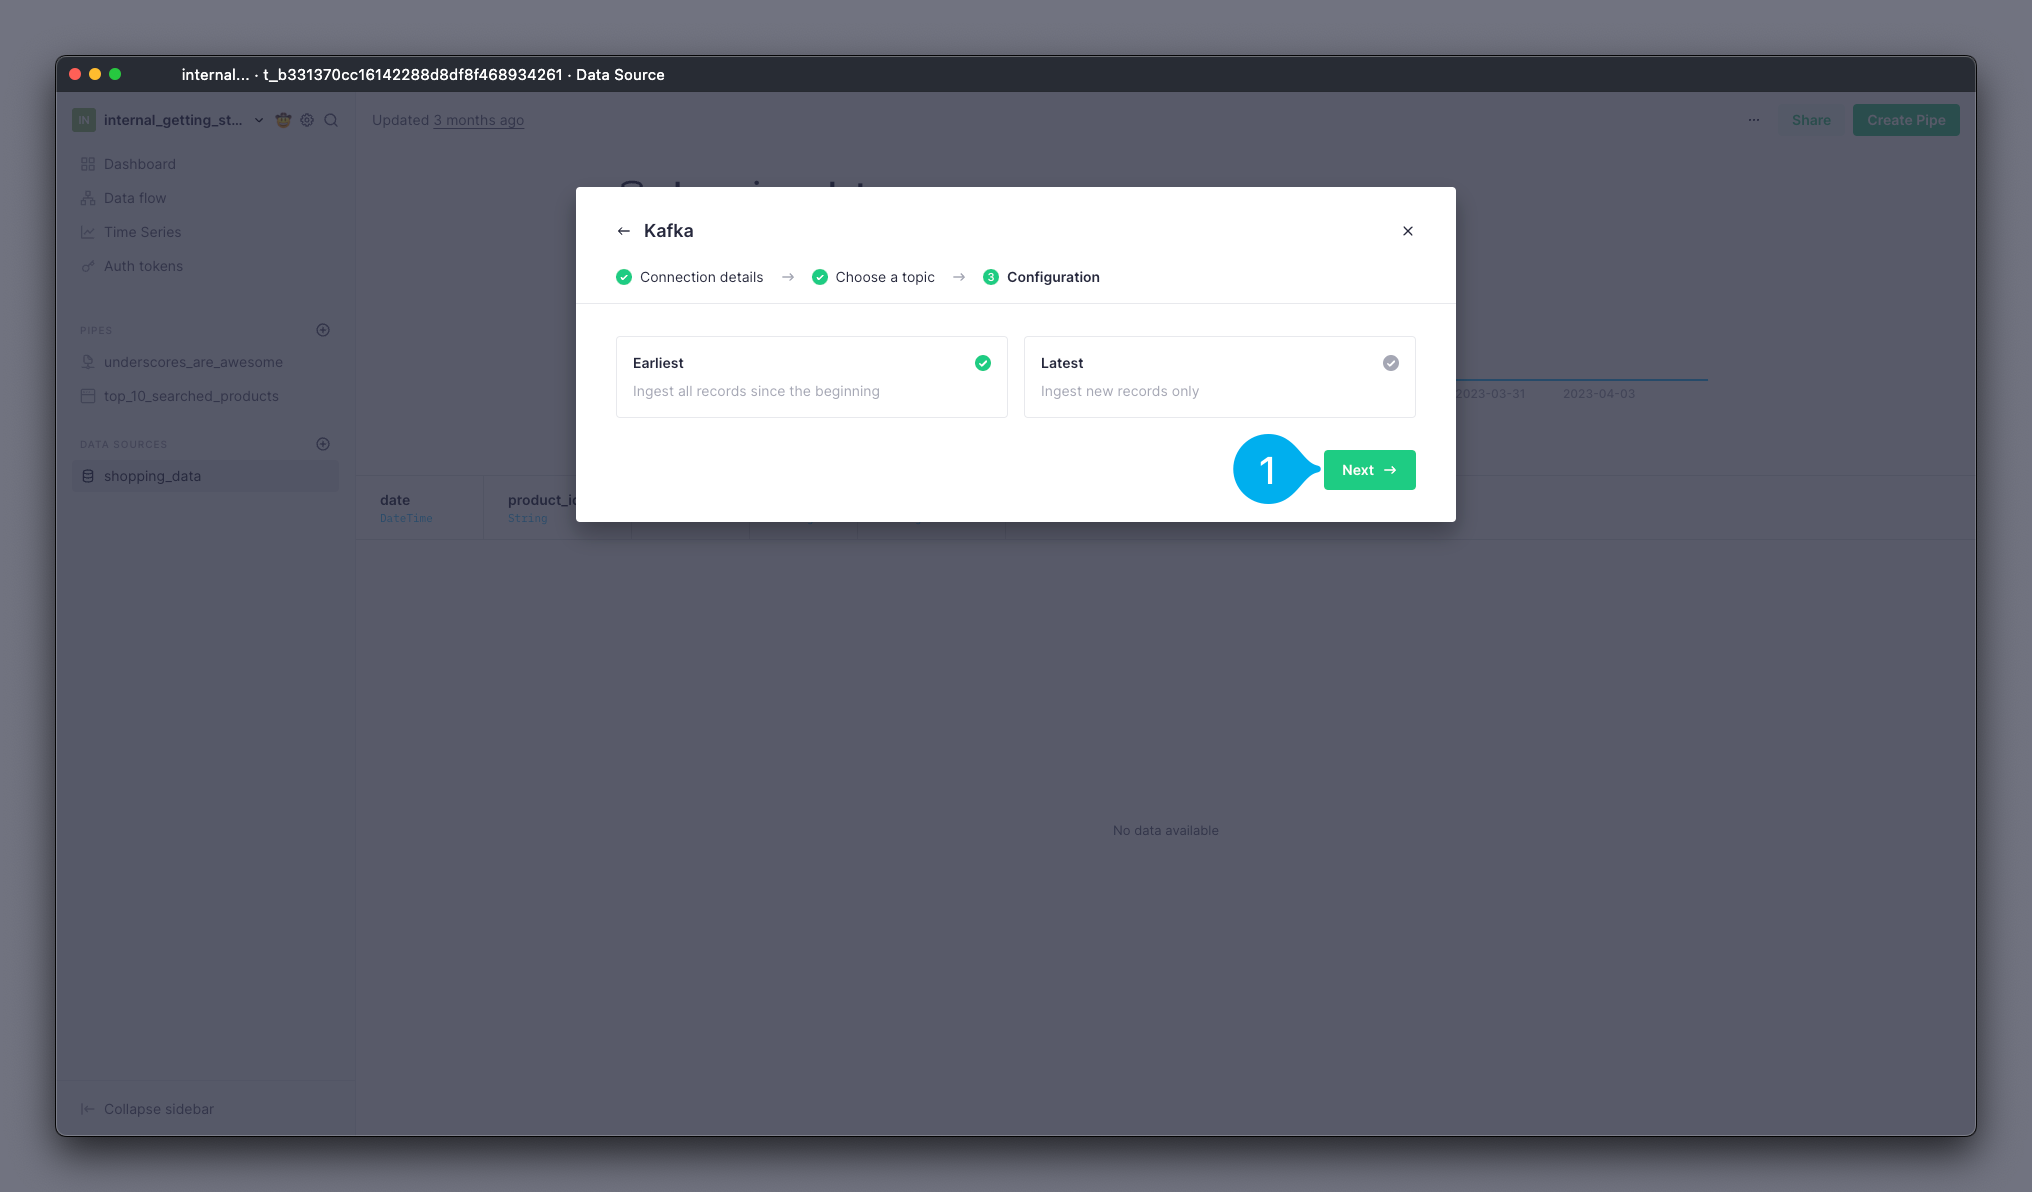Click the 'No data available' message
This screenshot has width=2032, height=1192.
[1165, 830]
